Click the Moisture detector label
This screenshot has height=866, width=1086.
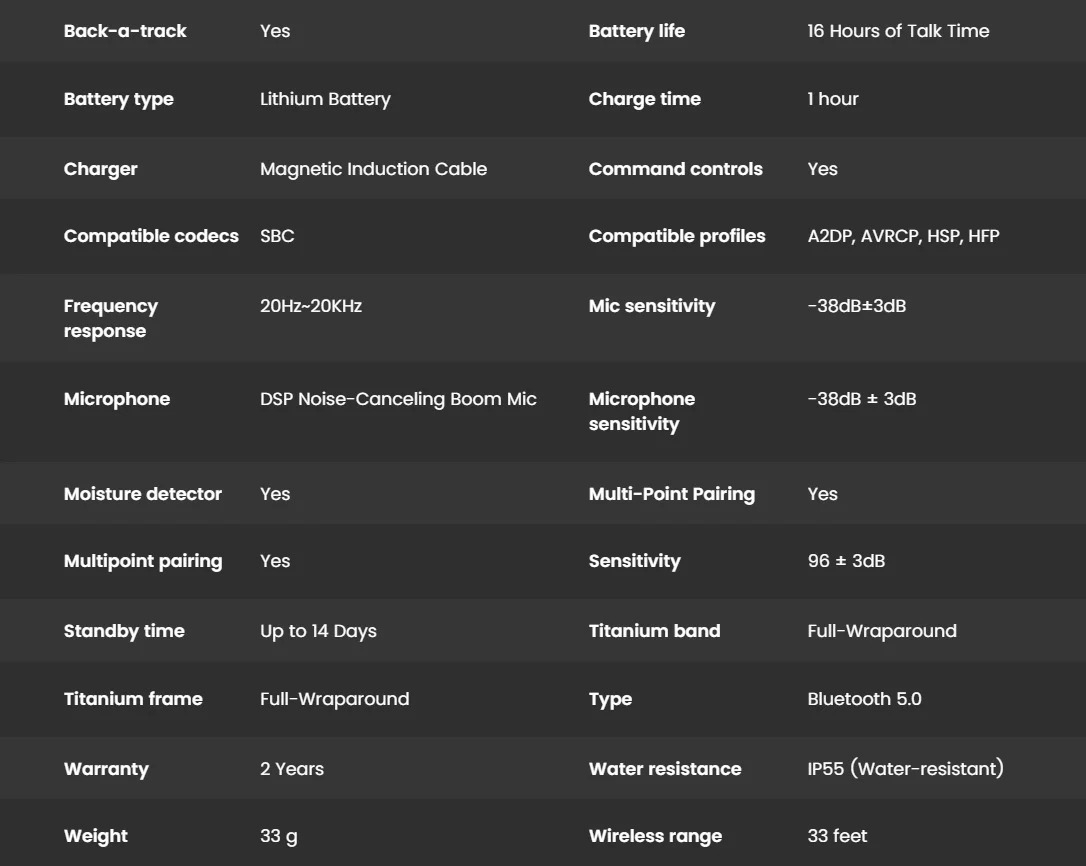click(x=142, y=494)
